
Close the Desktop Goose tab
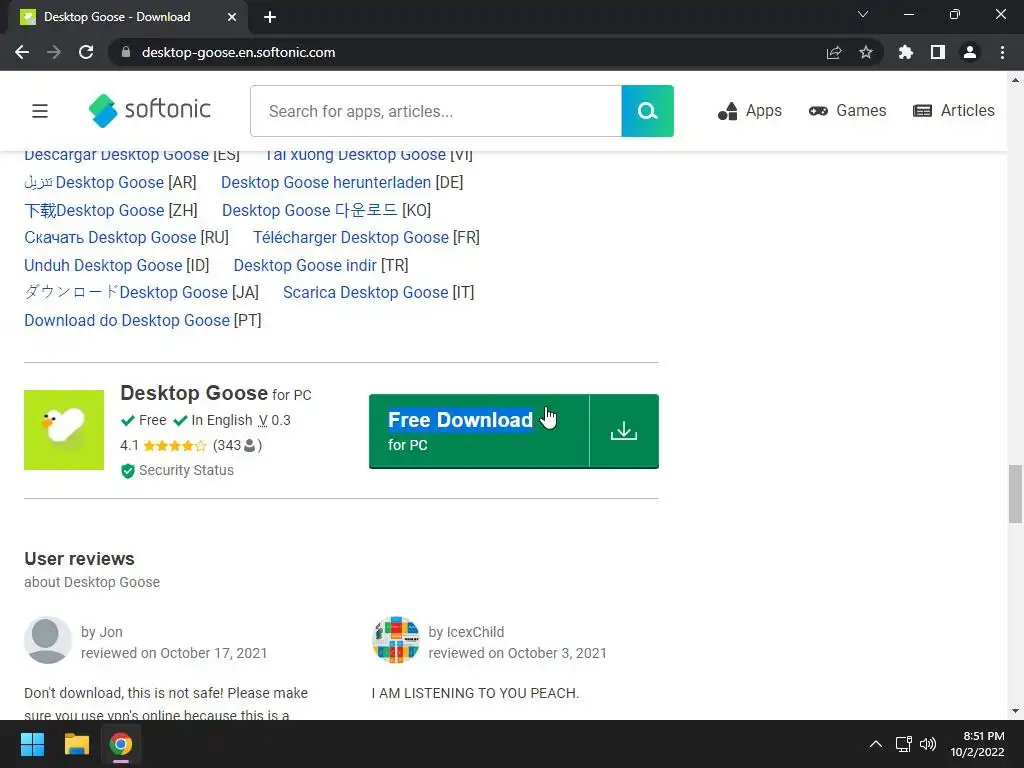tap(231, 17)
